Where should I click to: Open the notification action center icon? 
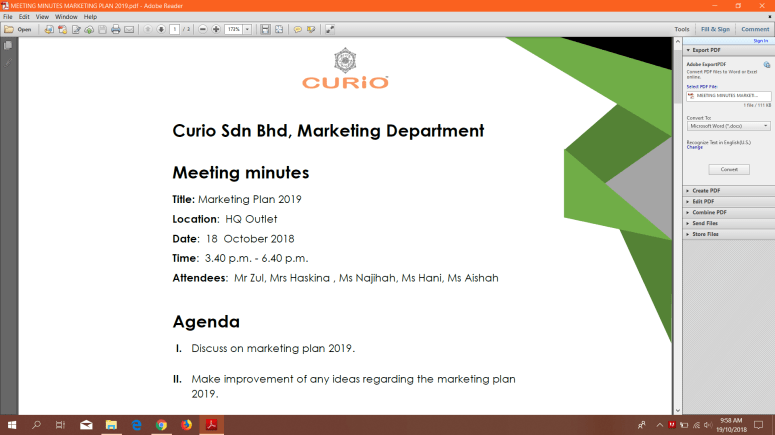[759, 425]
